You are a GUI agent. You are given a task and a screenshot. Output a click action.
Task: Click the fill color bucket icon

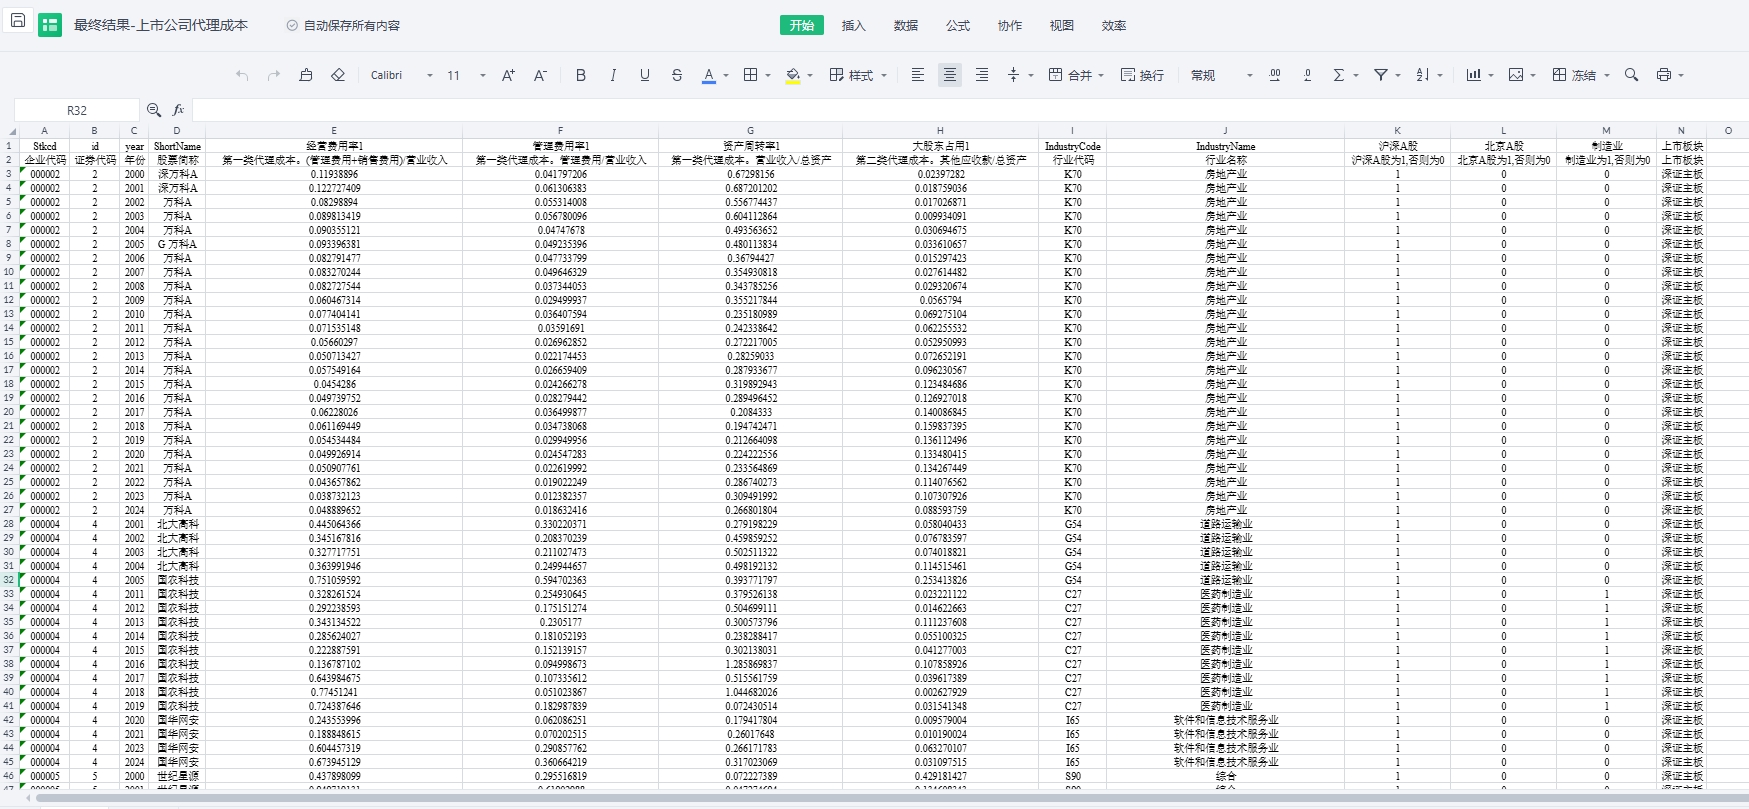pyautogui.click(x=793, y=74)
